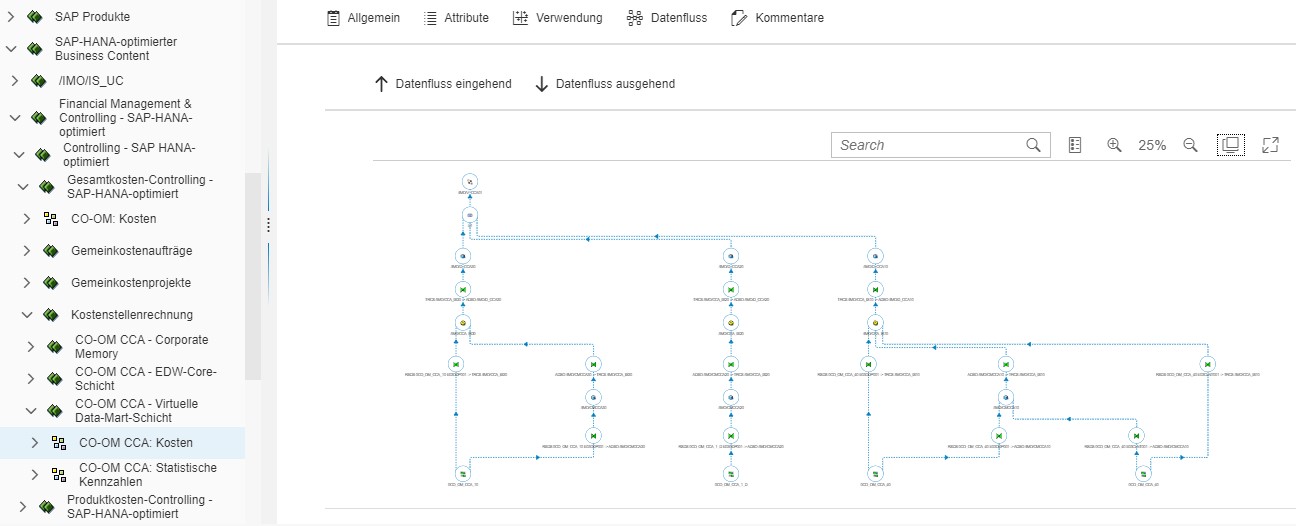The image size is (1296, 526).
Task: Open the Verwendung tab
Action: [x=557, y=18]
